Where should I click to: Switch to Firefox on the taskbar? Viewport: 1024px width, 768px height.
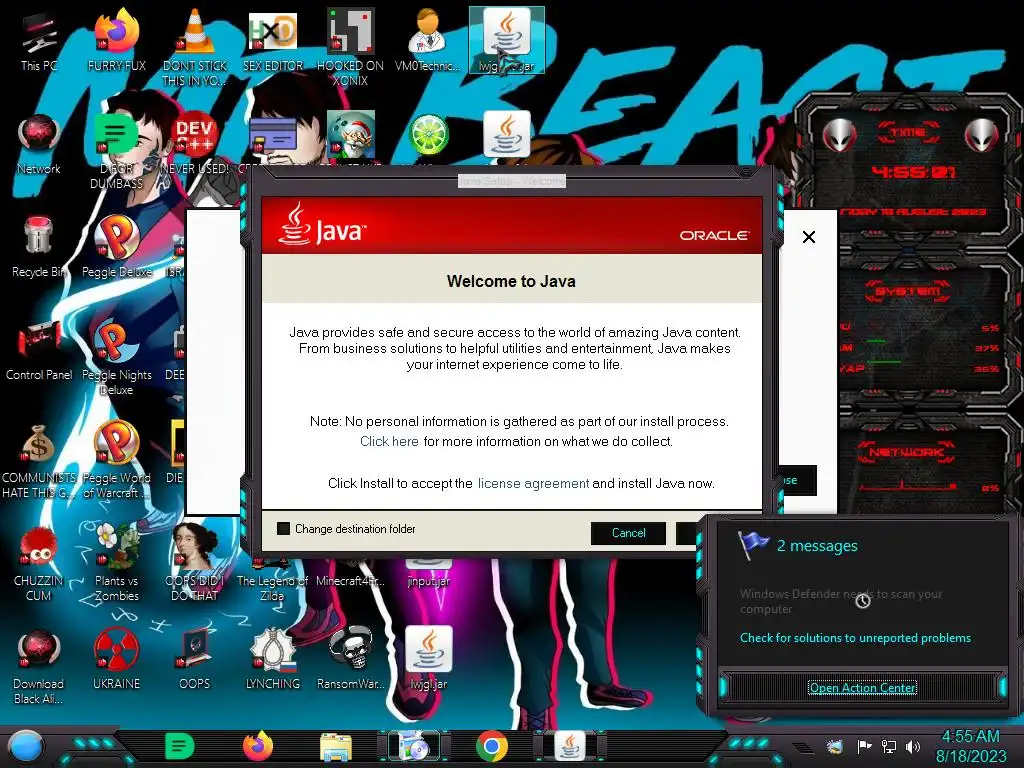[258, 746]
